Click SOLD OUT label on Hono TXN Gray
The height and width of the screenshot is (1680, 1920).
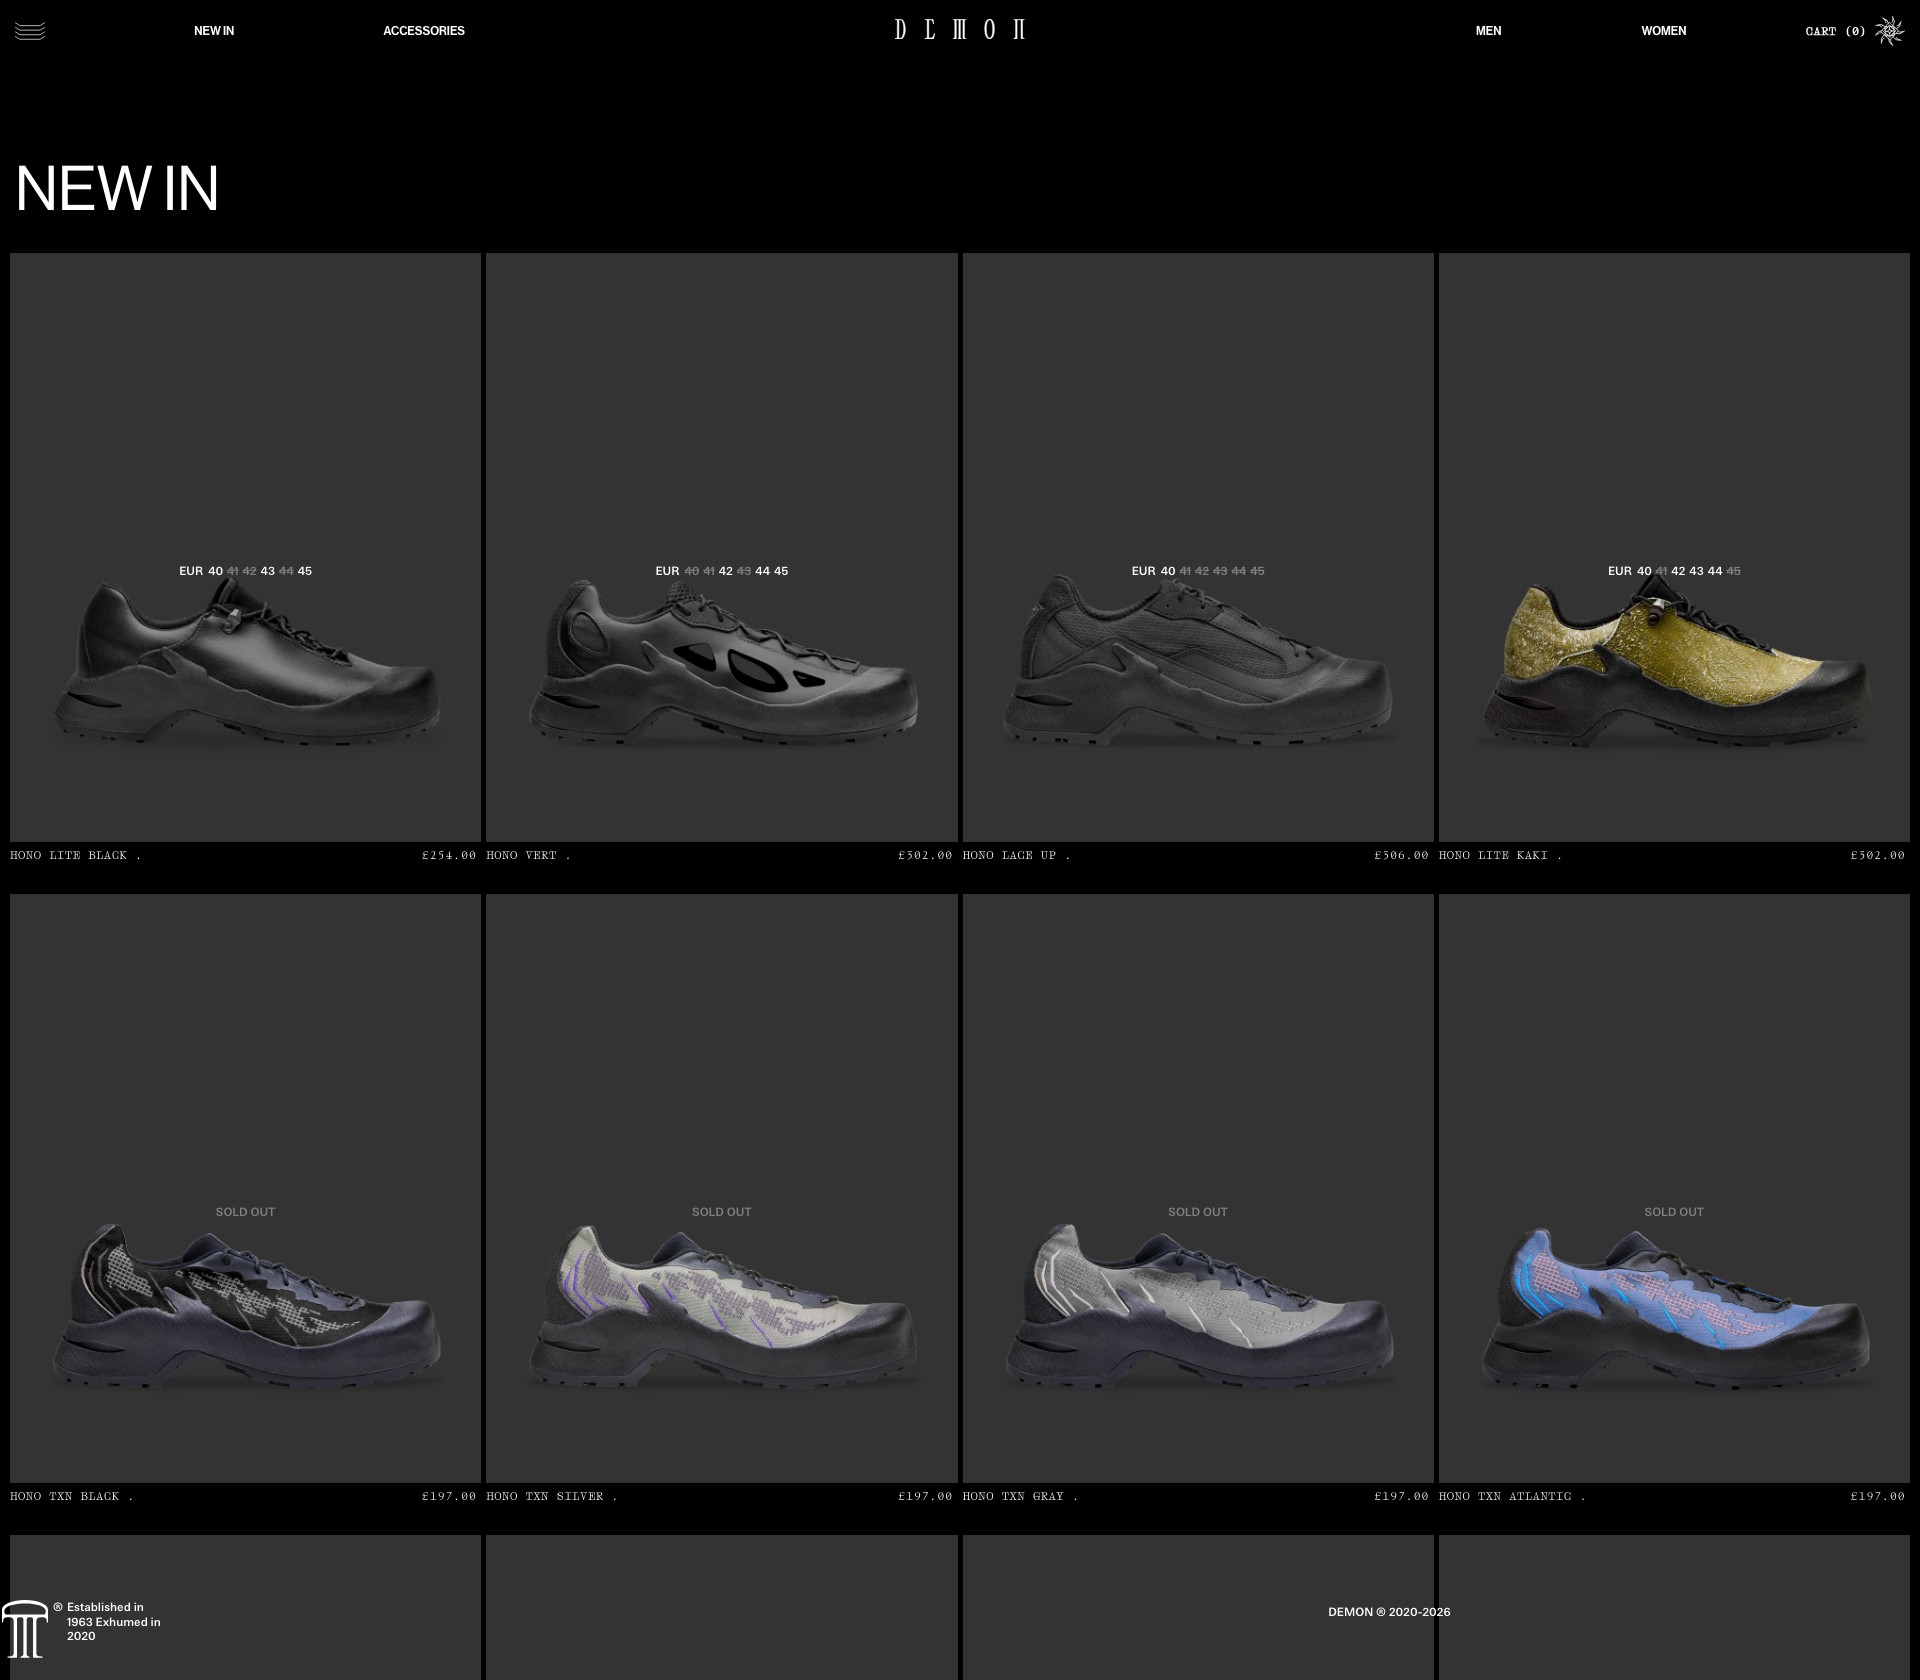1197,1212
